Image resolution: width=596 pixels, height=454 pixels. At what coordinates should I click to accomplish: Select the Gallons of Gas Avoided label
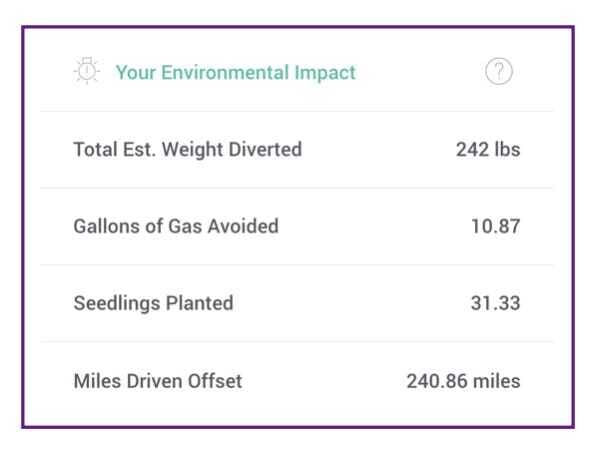176,226
